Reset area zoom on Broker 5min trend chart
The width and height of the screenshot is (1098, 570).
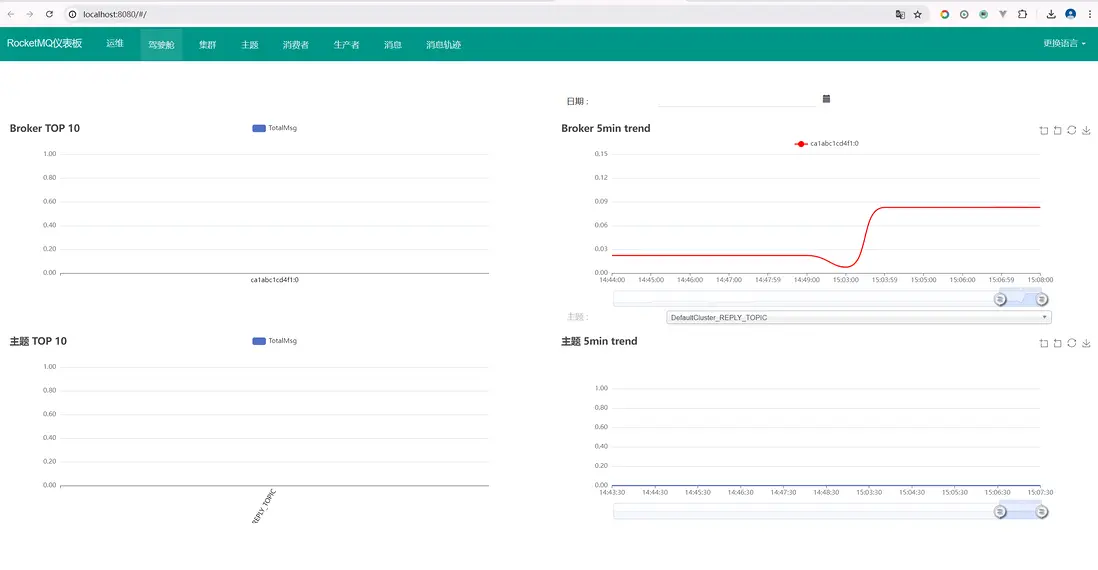1057,130
